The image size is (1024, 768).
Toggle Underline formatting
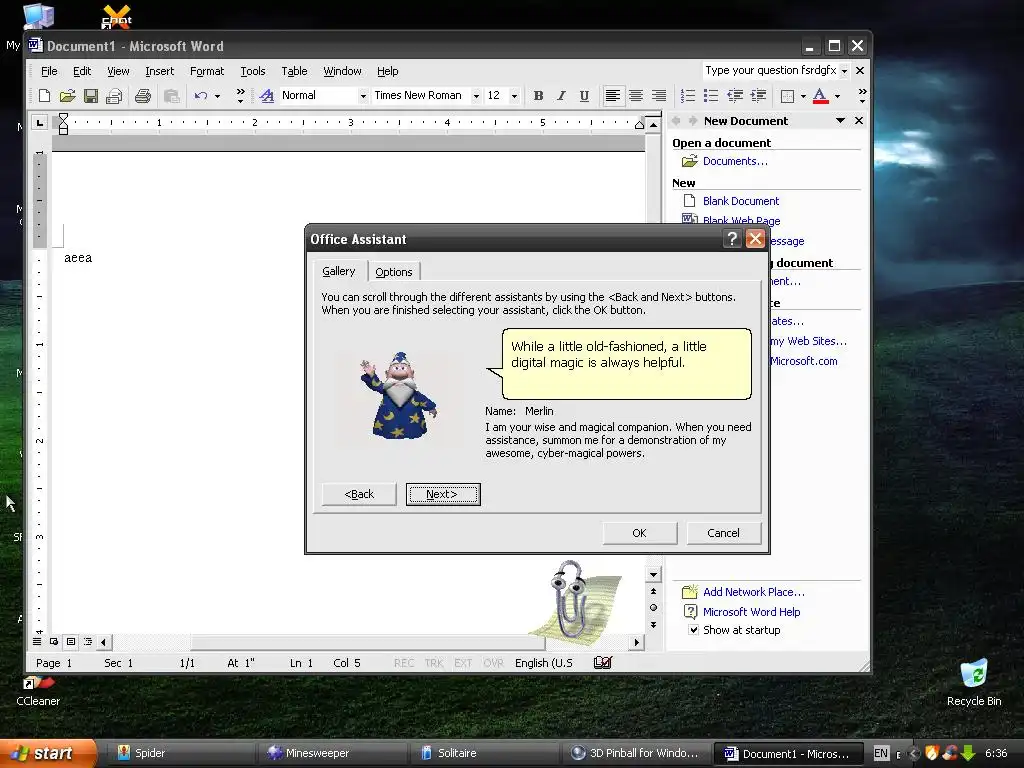pos(584,96)
